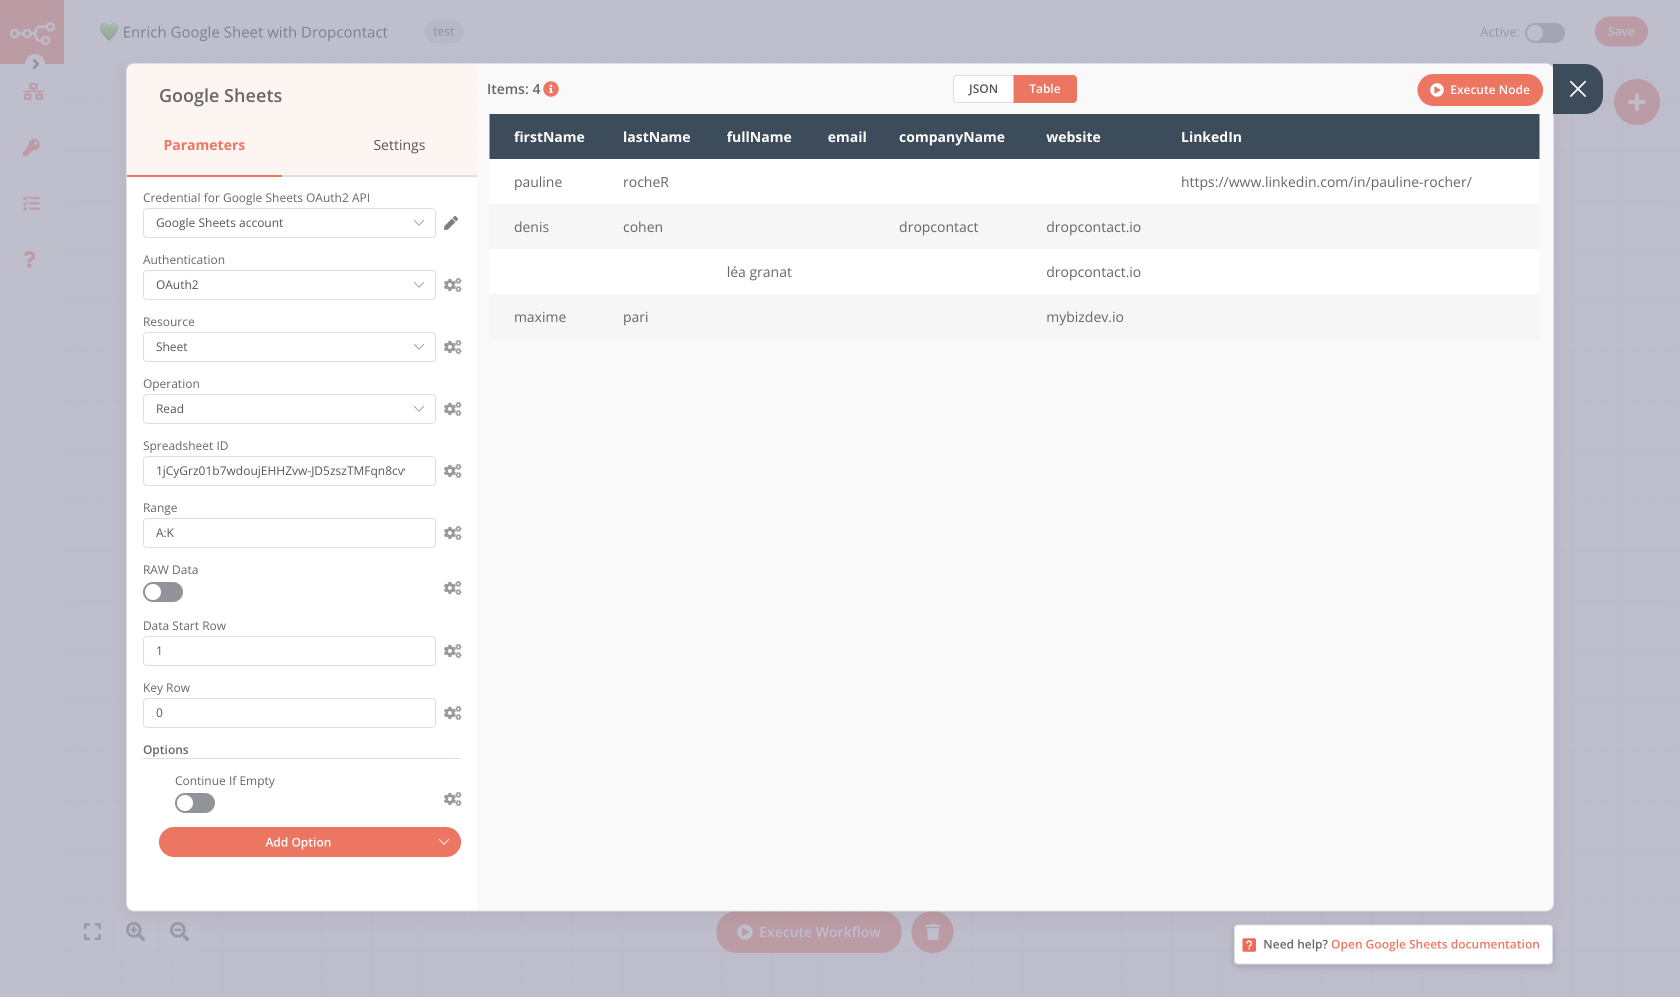Switch to the Settings tab

point(399,145)
